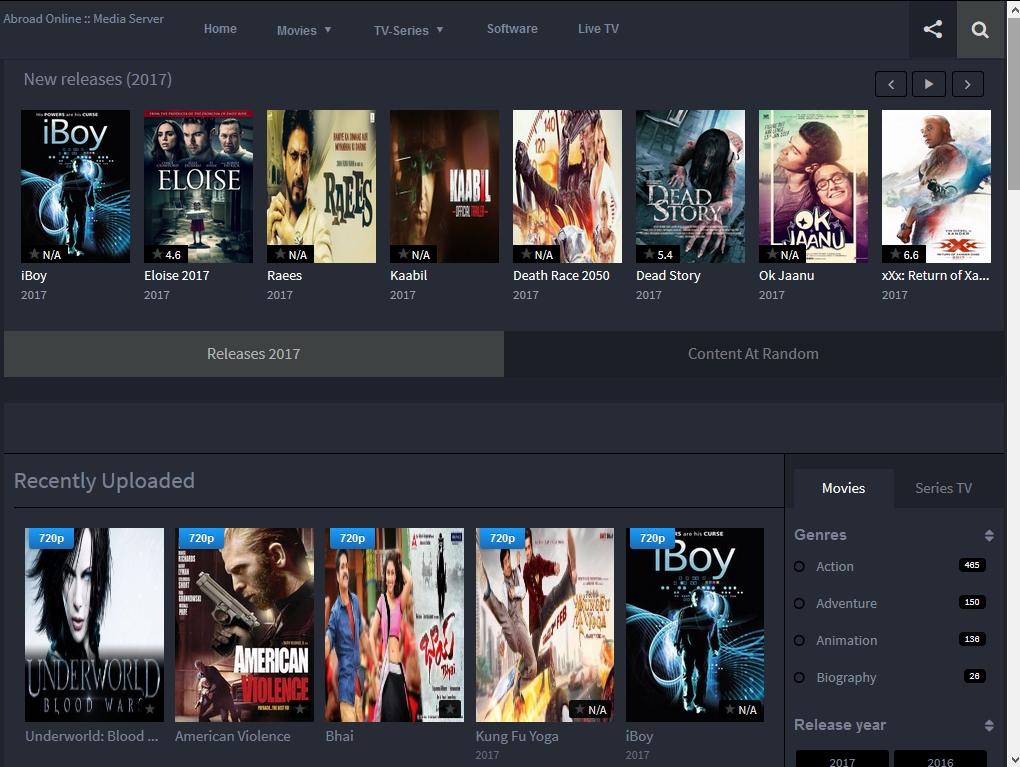Open the search magnifier icon

tap(980, 29)
